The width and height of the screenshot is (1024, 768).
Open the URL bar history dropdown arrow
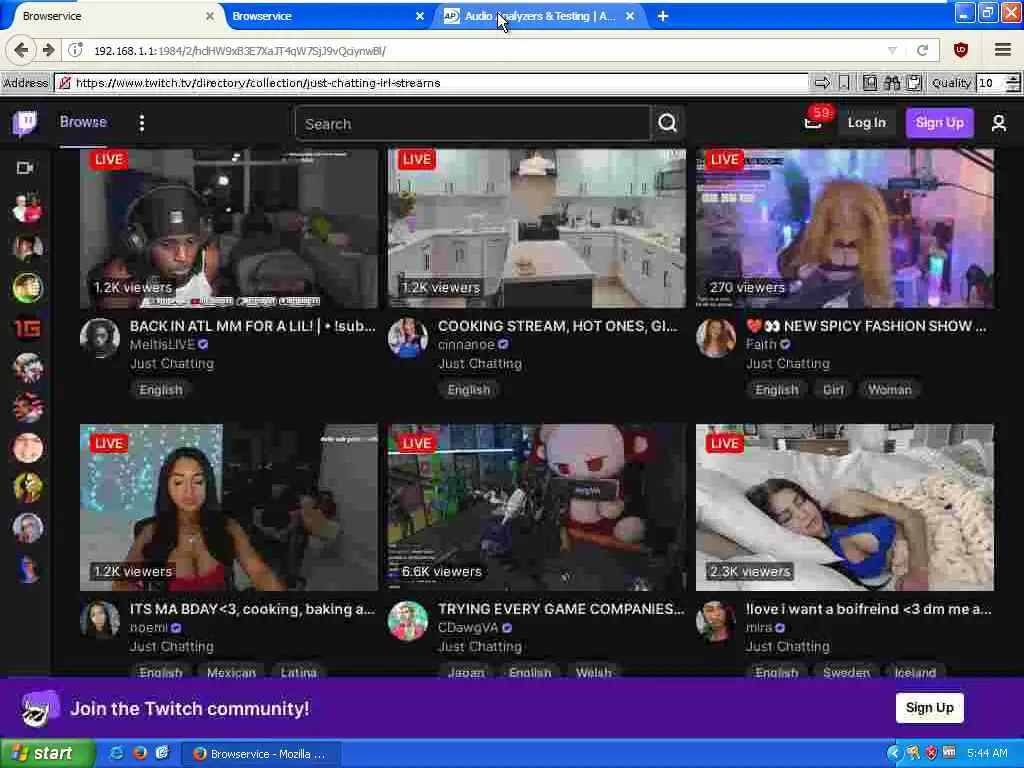[892, 50]
